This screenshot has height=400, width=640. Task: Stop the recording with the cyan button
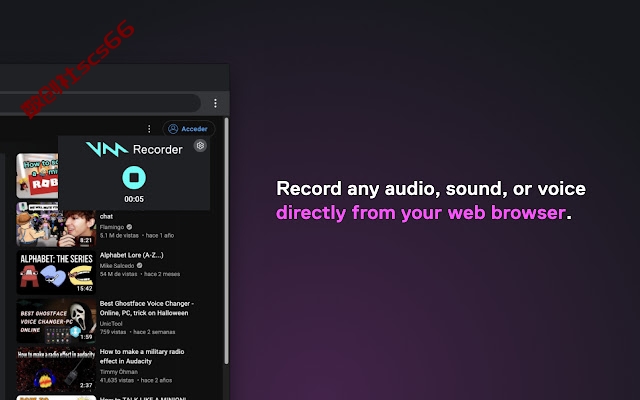(134, 178)
